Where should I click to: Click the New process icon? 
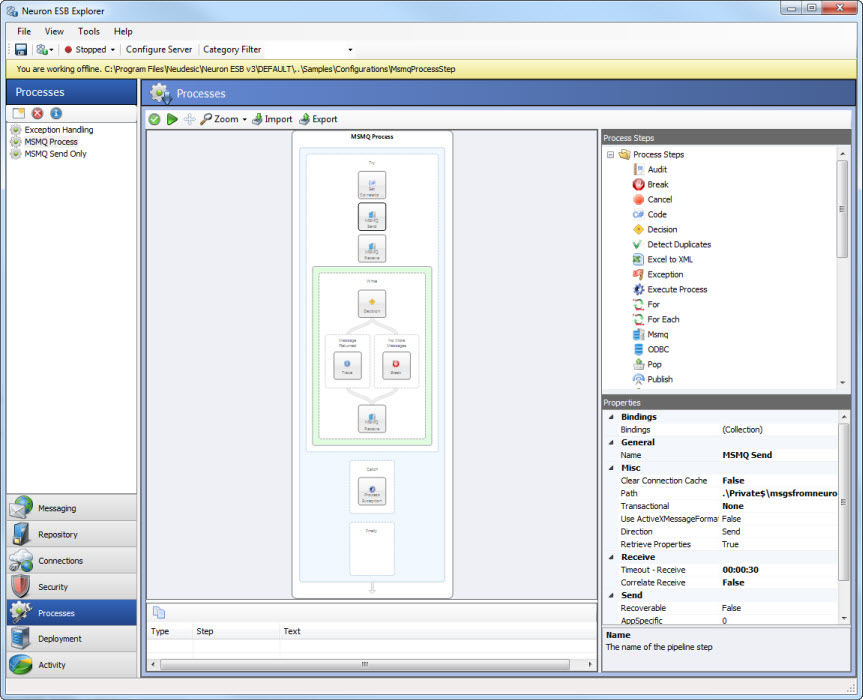[19, 113]
